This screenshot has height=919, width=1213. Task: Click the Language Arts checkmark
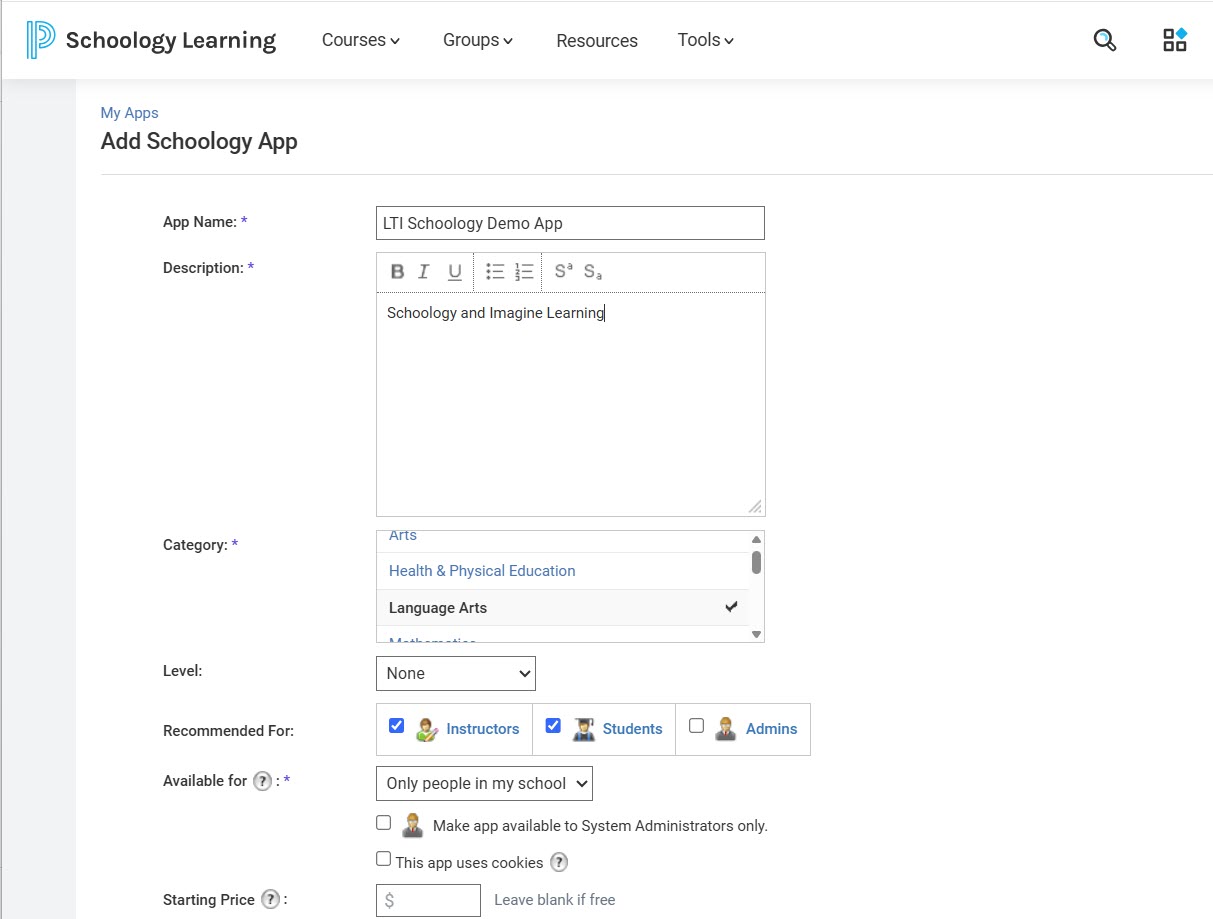point(732,607)
